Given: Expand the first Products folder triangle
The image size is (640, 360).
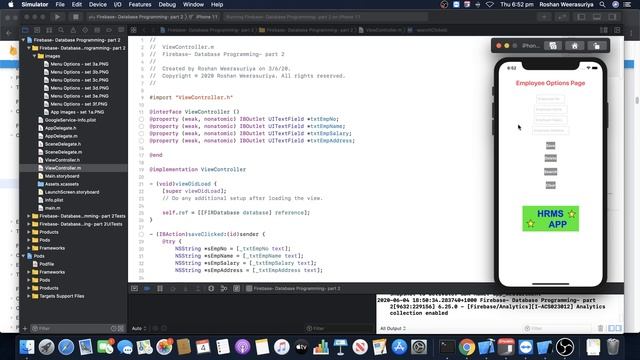Looking at the screenshot, I should pyautogui.click(x=29, y=232).
